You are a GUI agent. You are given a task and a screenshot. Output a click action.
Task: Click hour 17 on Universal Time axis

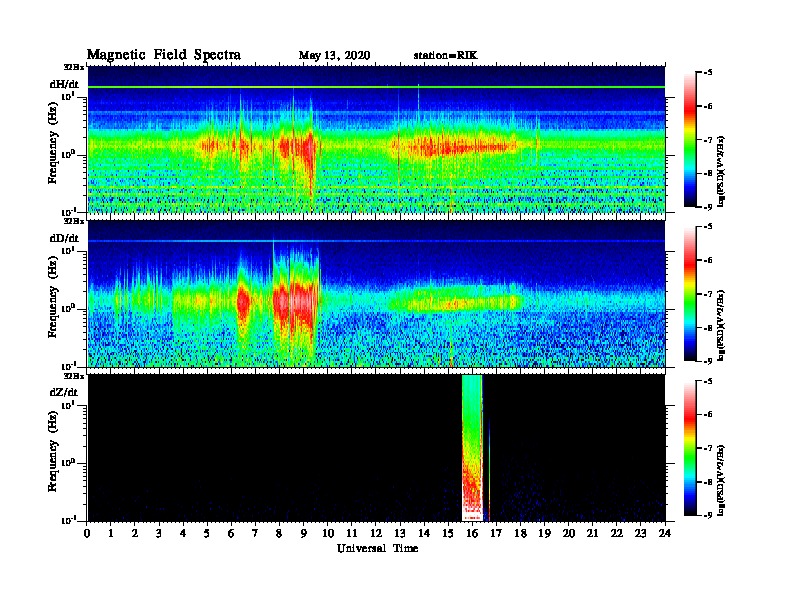pos(496,533)
